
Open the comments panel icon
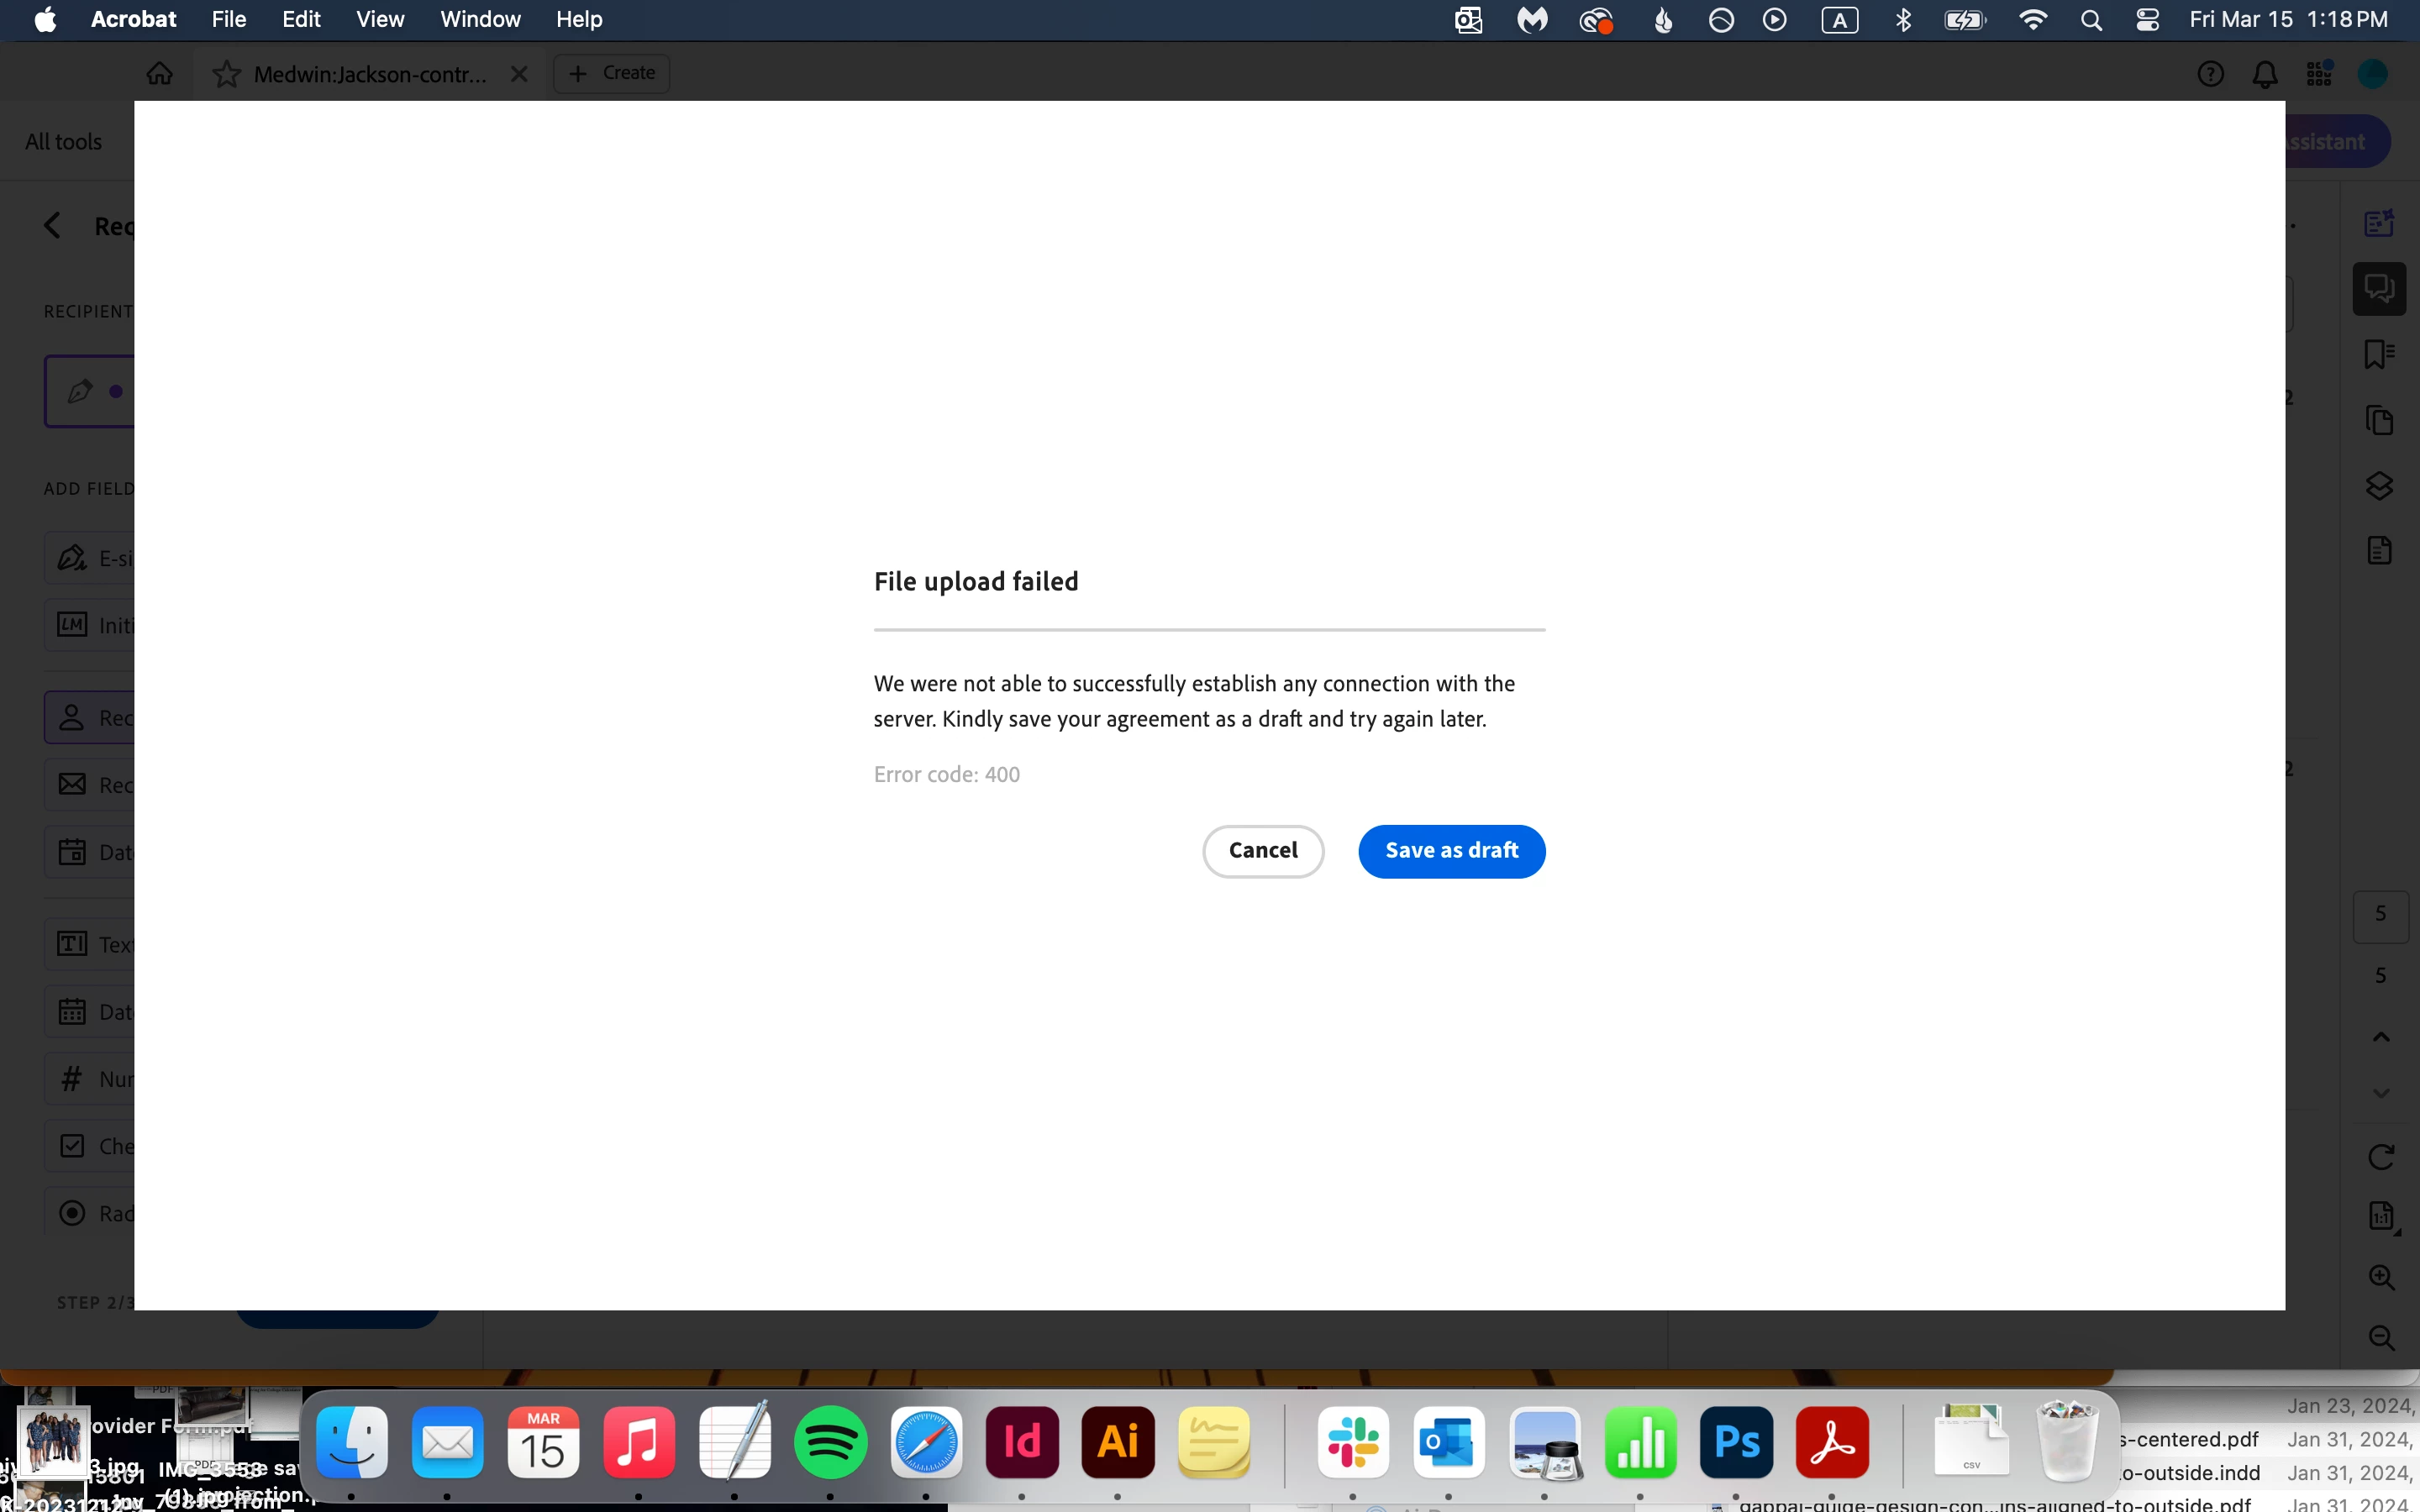(x=2379, y=289)
